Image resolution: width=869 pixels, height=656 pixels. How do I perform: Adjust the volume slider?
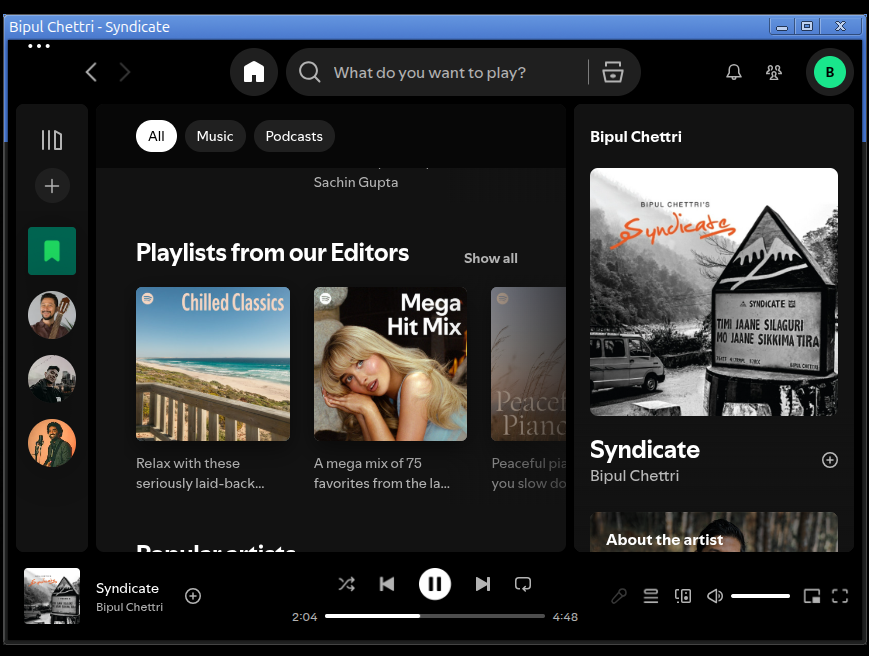[760, 596]
